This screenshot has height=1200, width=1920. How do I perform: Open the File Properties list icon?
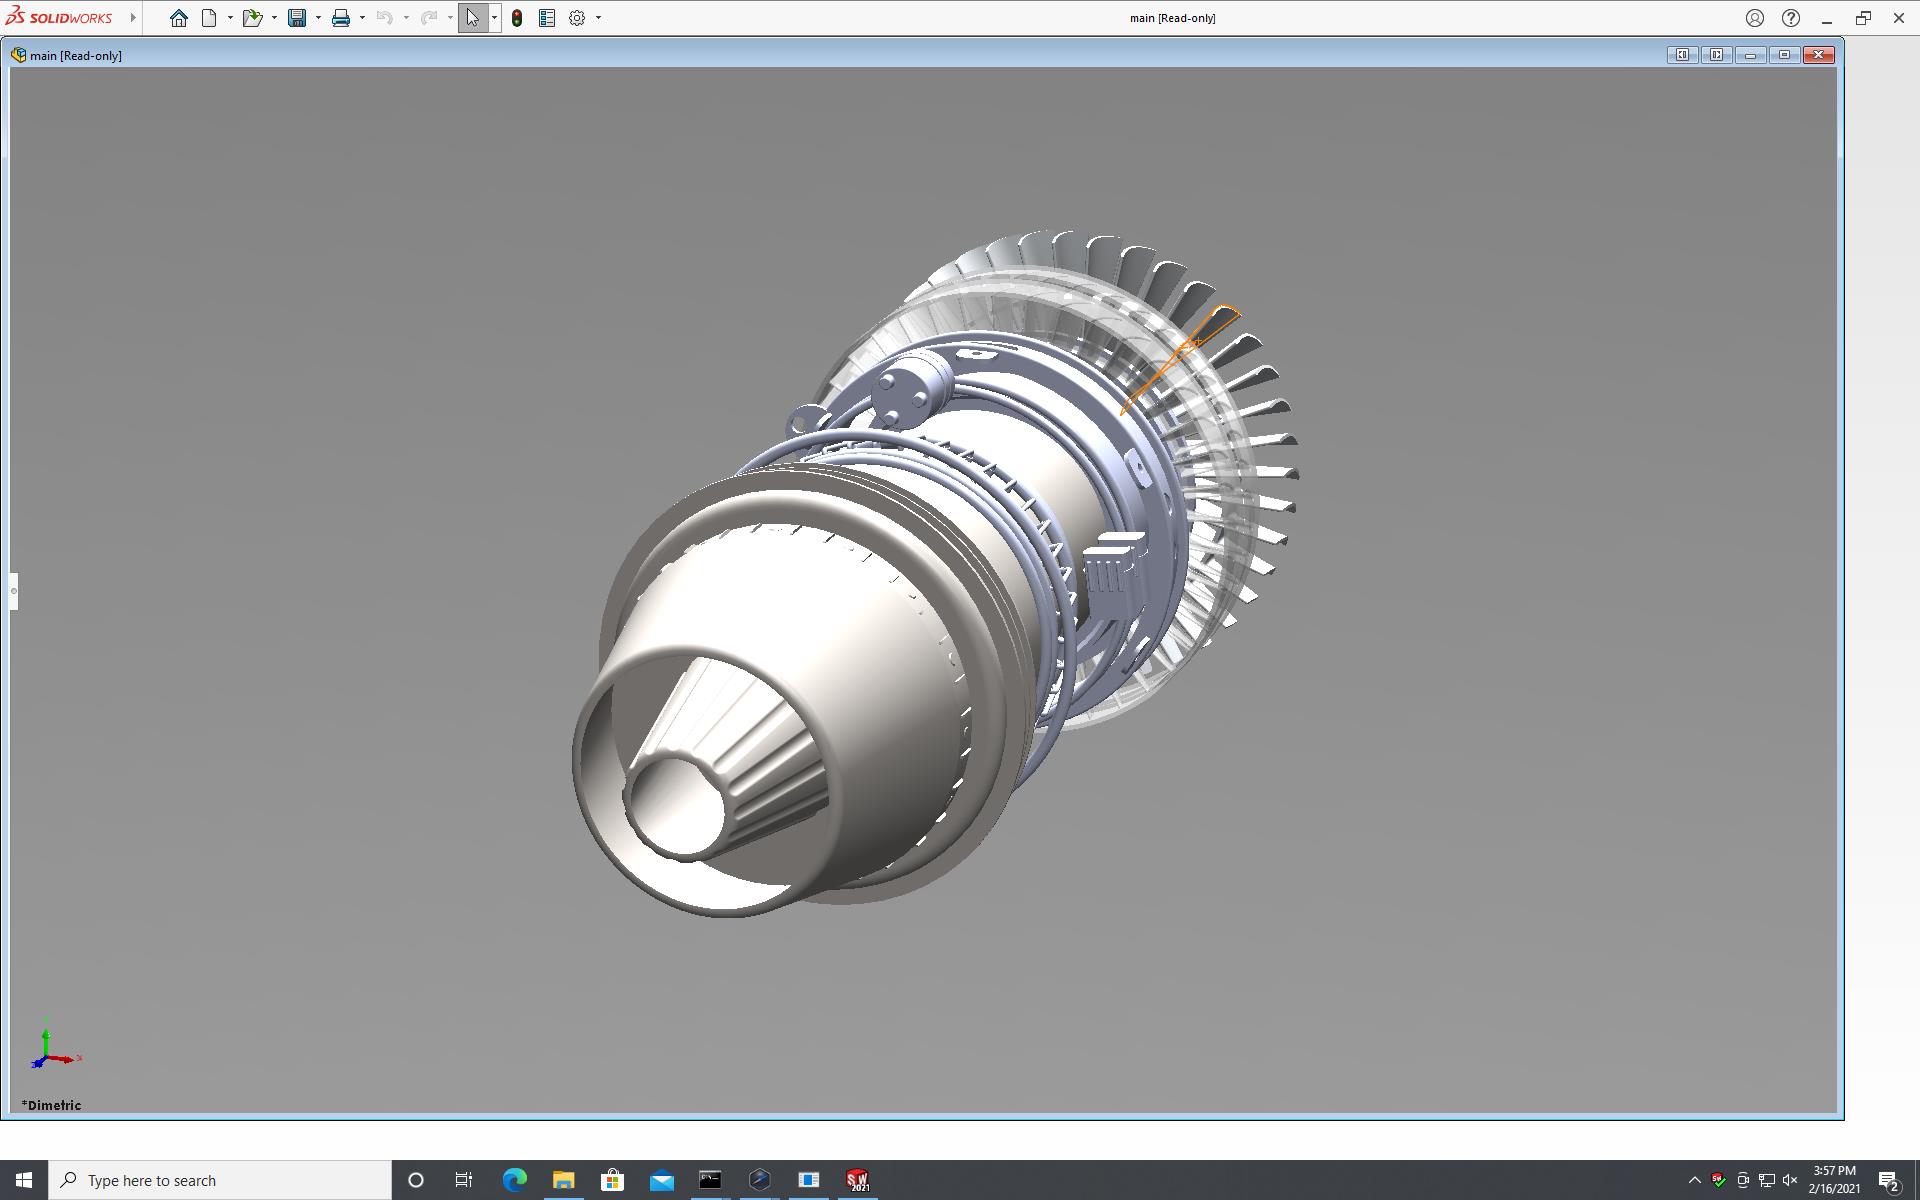tap(547, 18)
